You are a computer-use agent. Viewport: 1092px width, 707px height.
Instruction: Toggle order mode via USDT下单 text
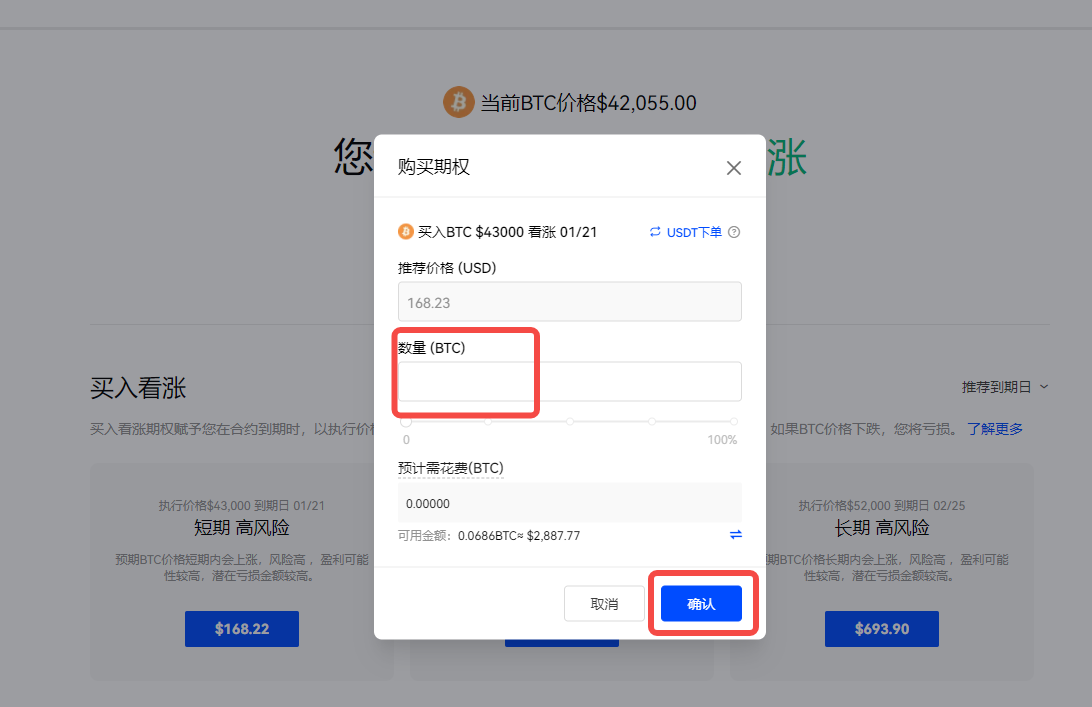coord(694,233)
